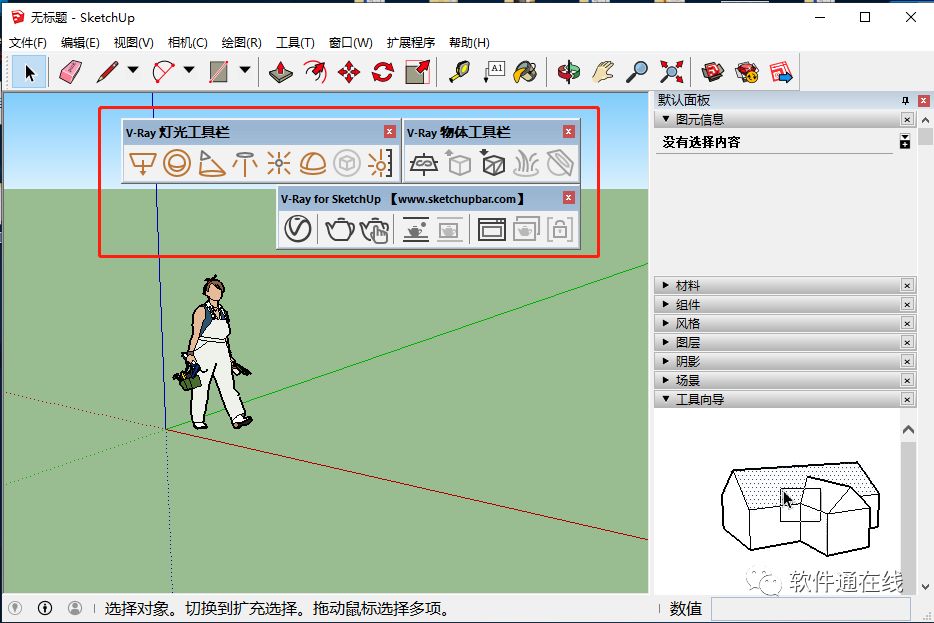The image size is (934, 623).
Task: Pick the Line pencil tool
Action: tap(107, 72)
